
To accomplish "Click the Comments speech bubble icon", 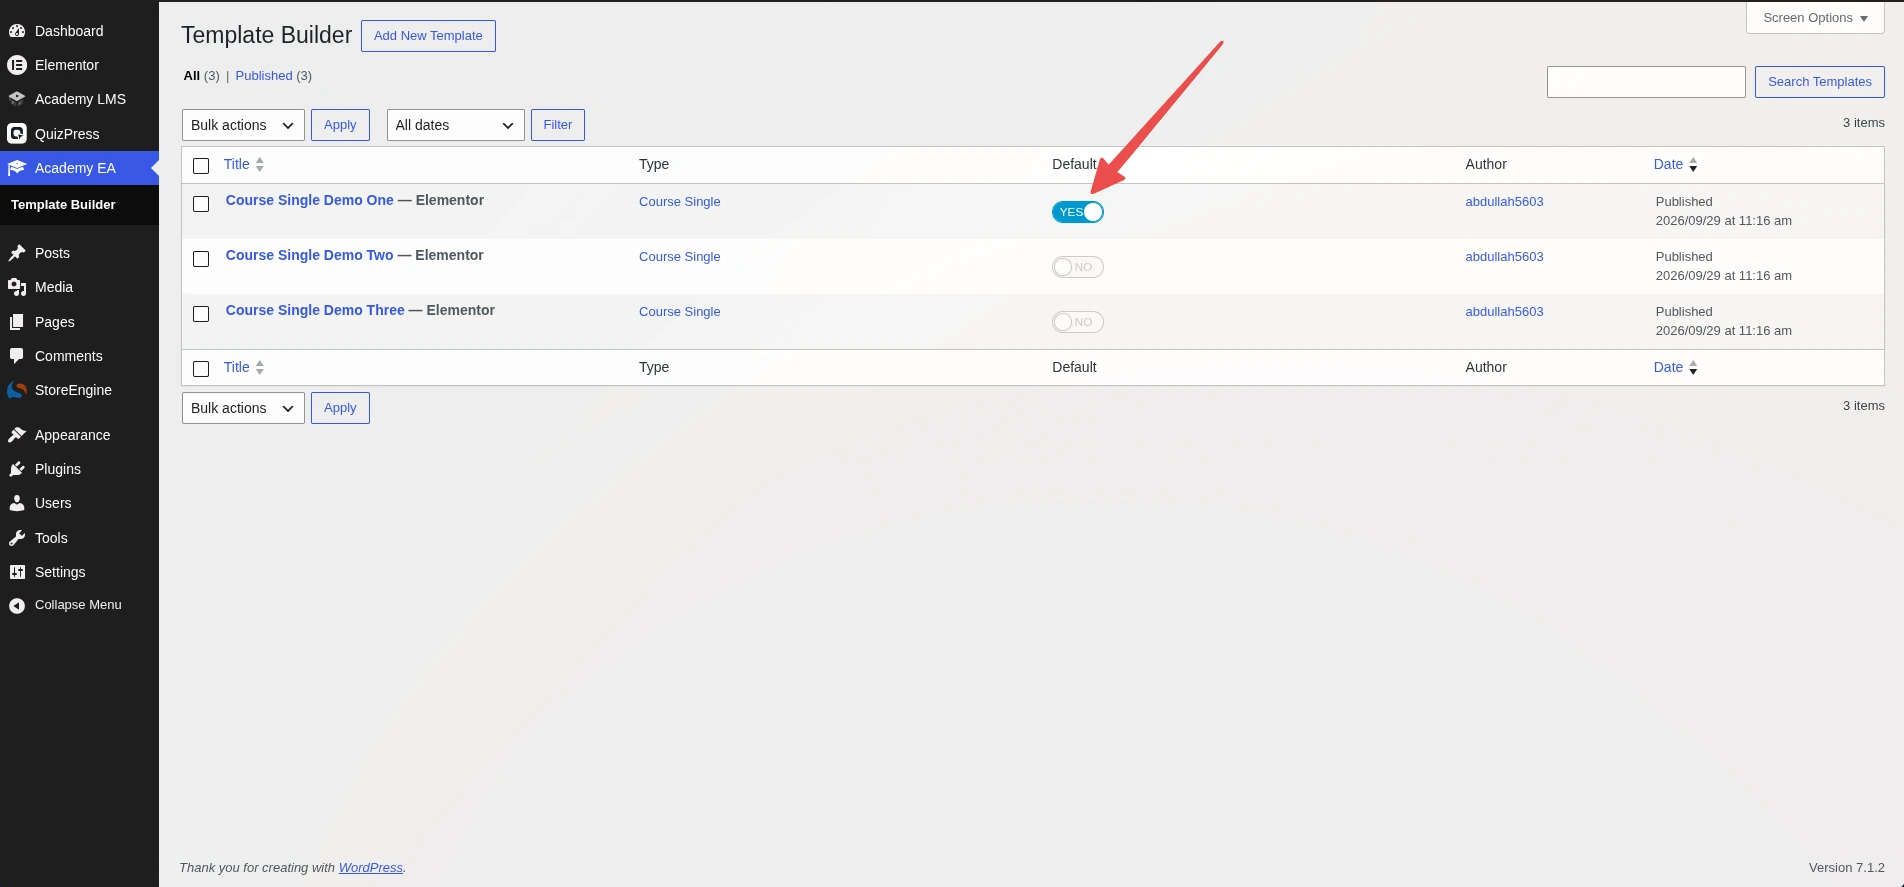I will (17, 356).
